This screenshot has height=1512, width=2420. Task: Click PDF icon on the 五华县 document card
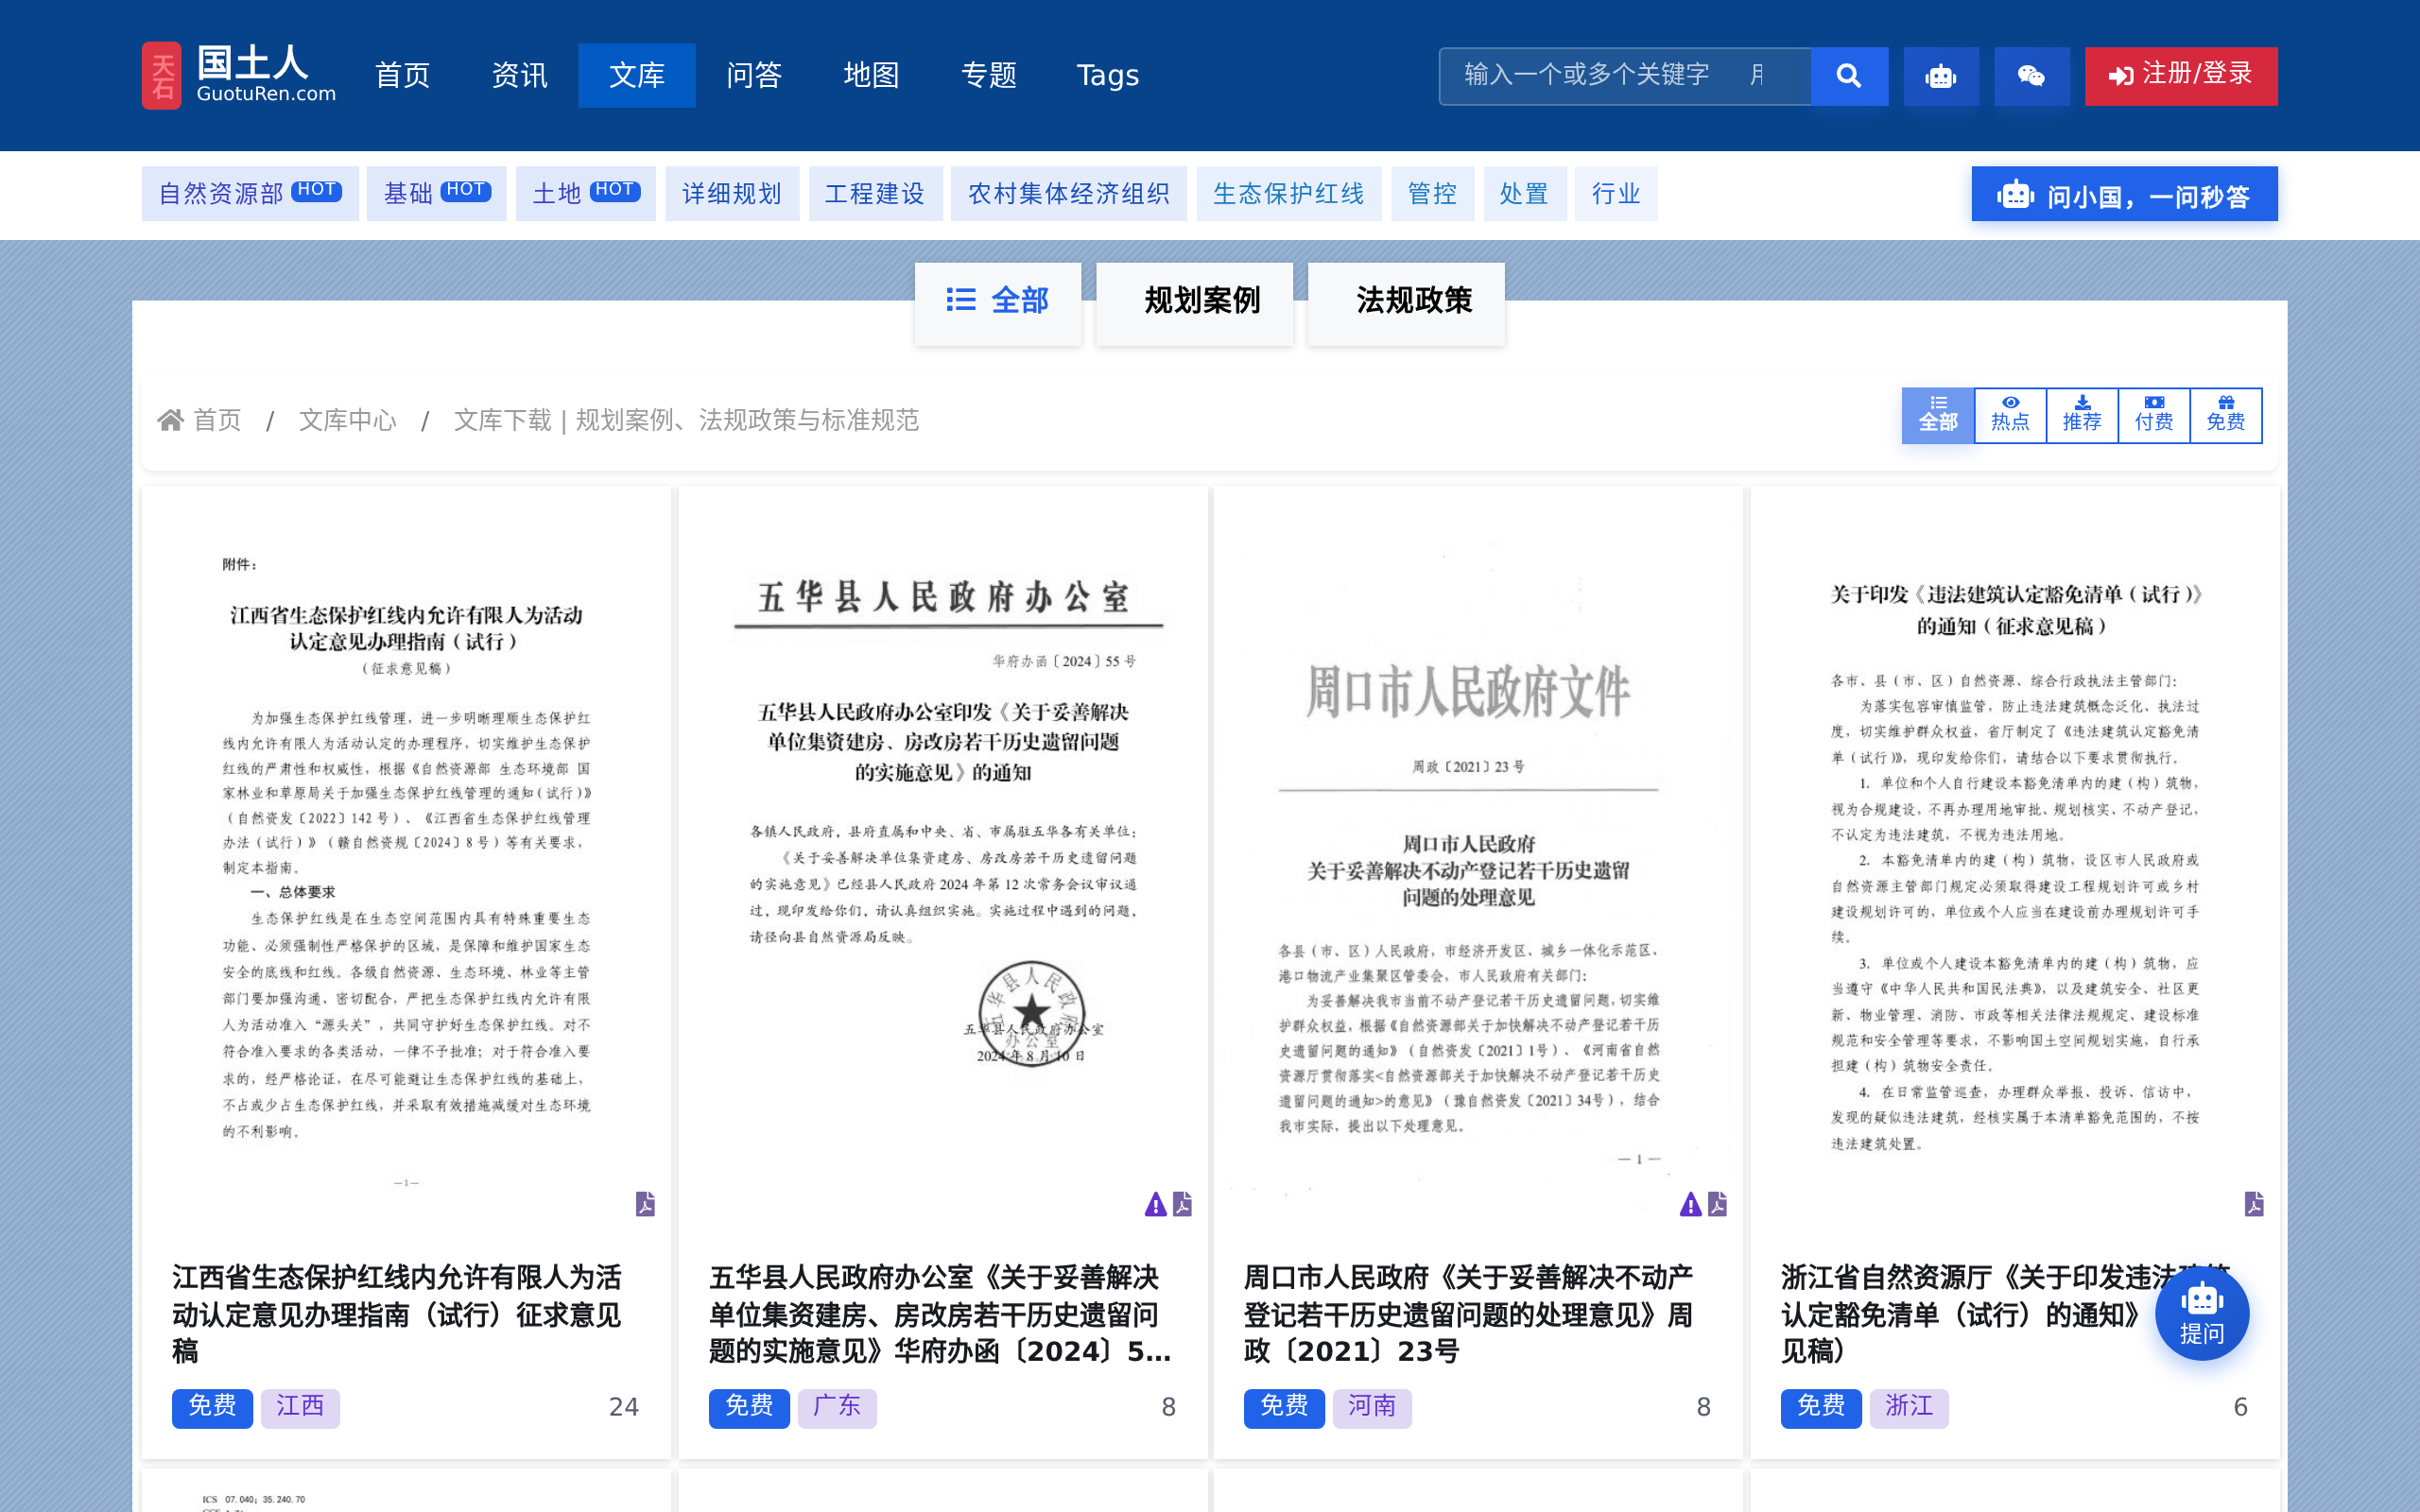(1182, 1203)
